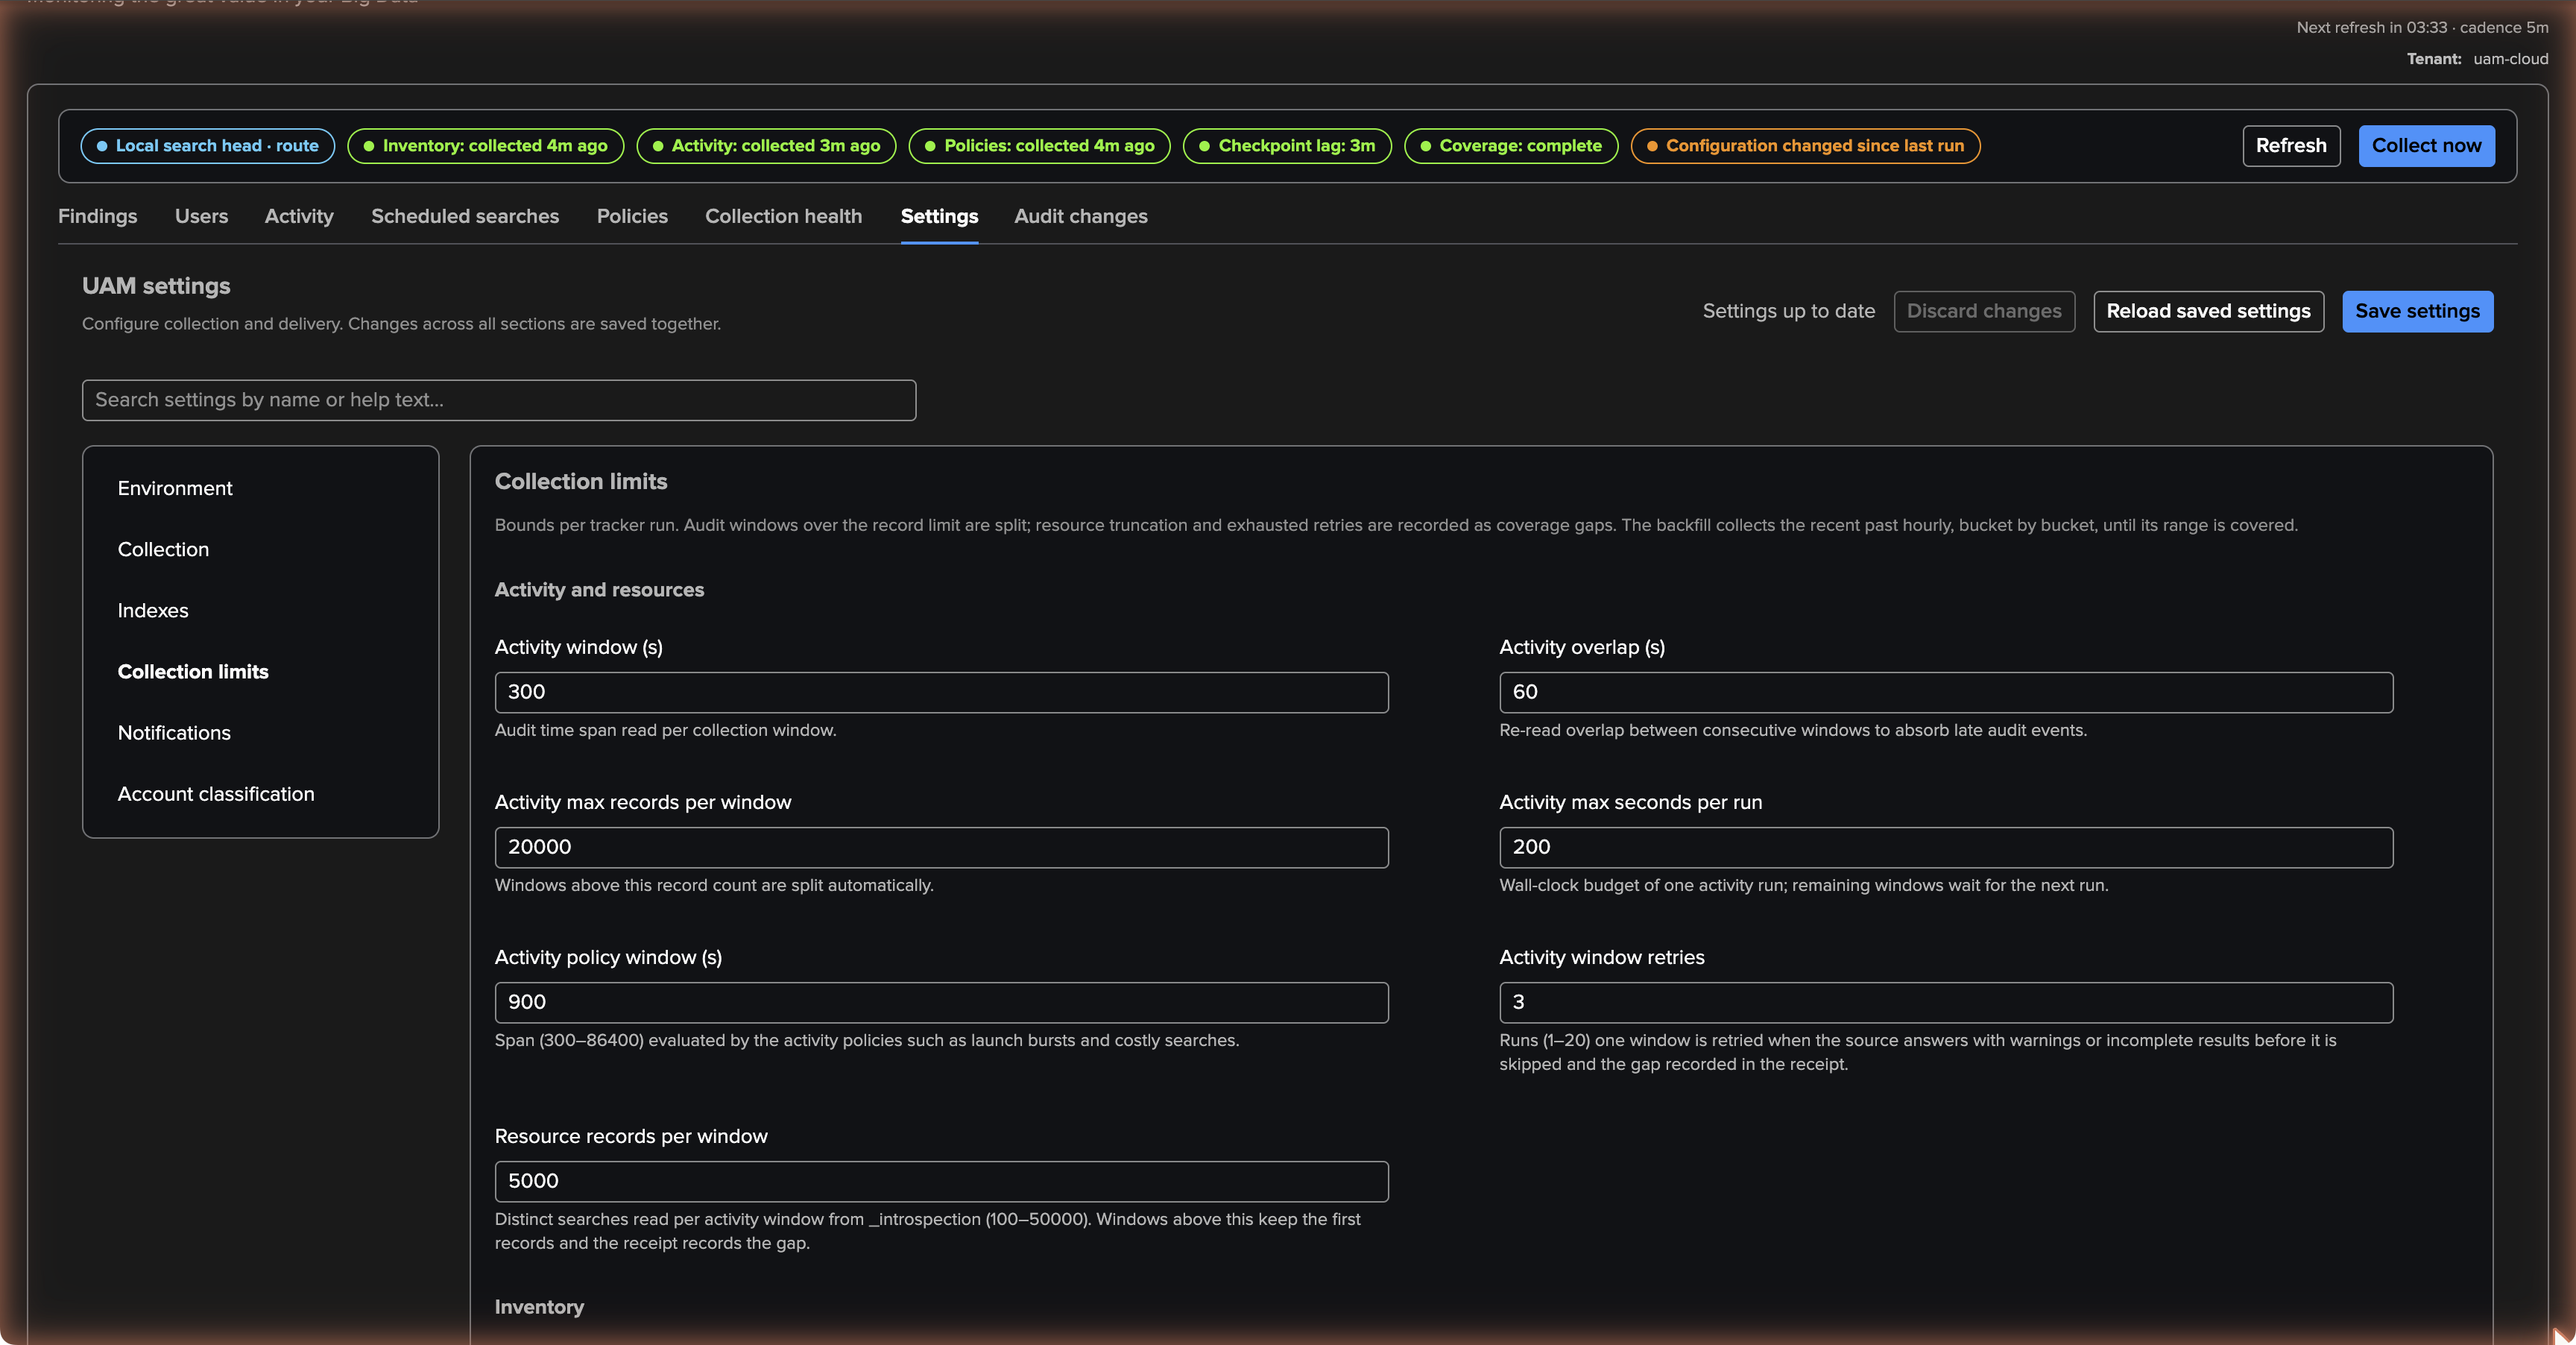This screenshot has width=2576, height=1345.
Task: Click Save settings button
Action: pos(2417,311)
